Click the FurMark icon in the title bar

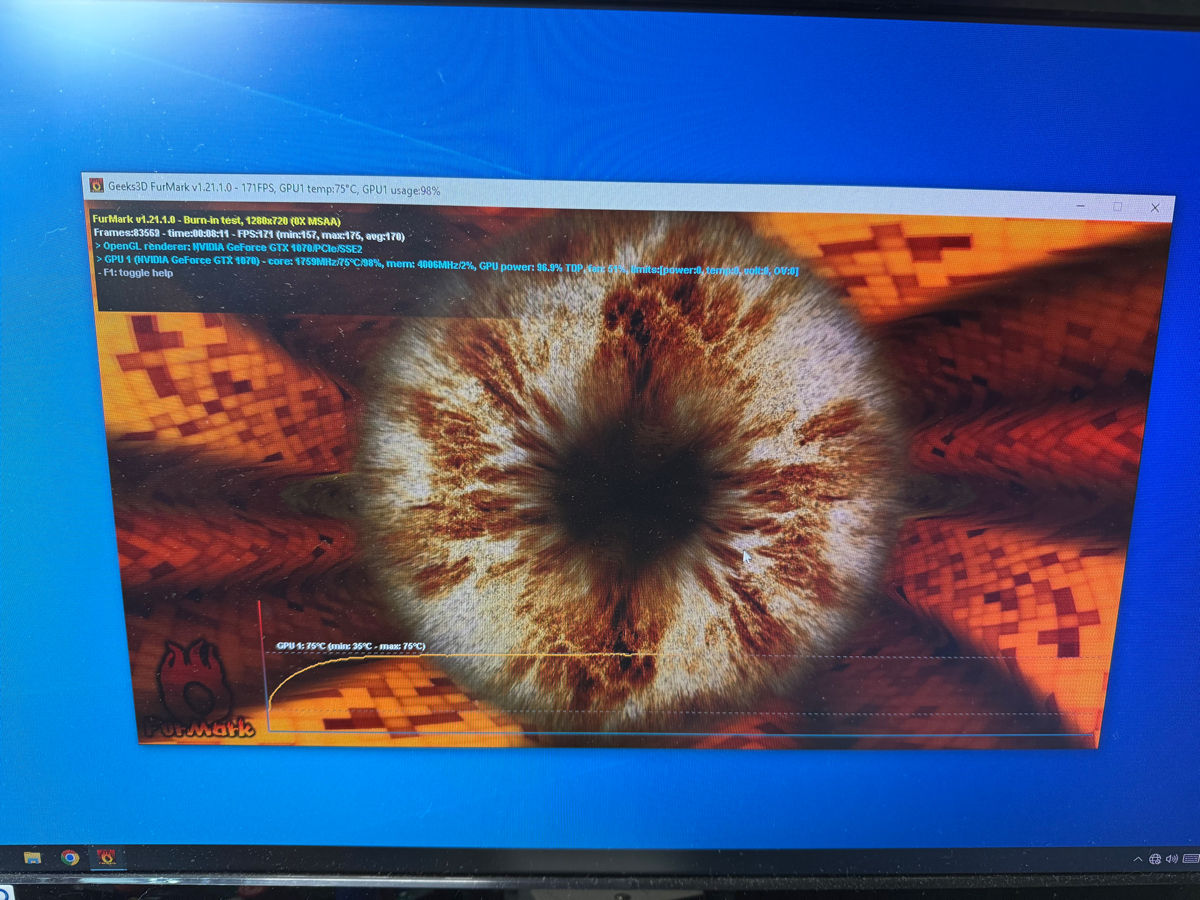tap(97, 185)
